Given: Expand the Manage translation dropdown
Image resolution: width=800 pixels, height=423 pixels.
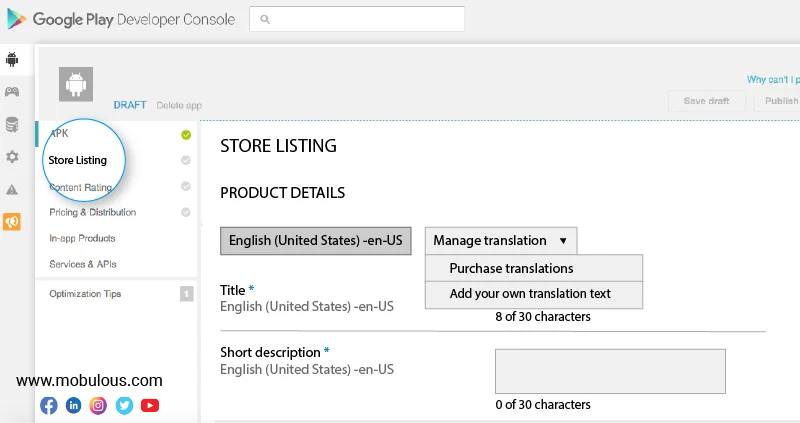Looking at the screenshot, I should pos(500,241).
